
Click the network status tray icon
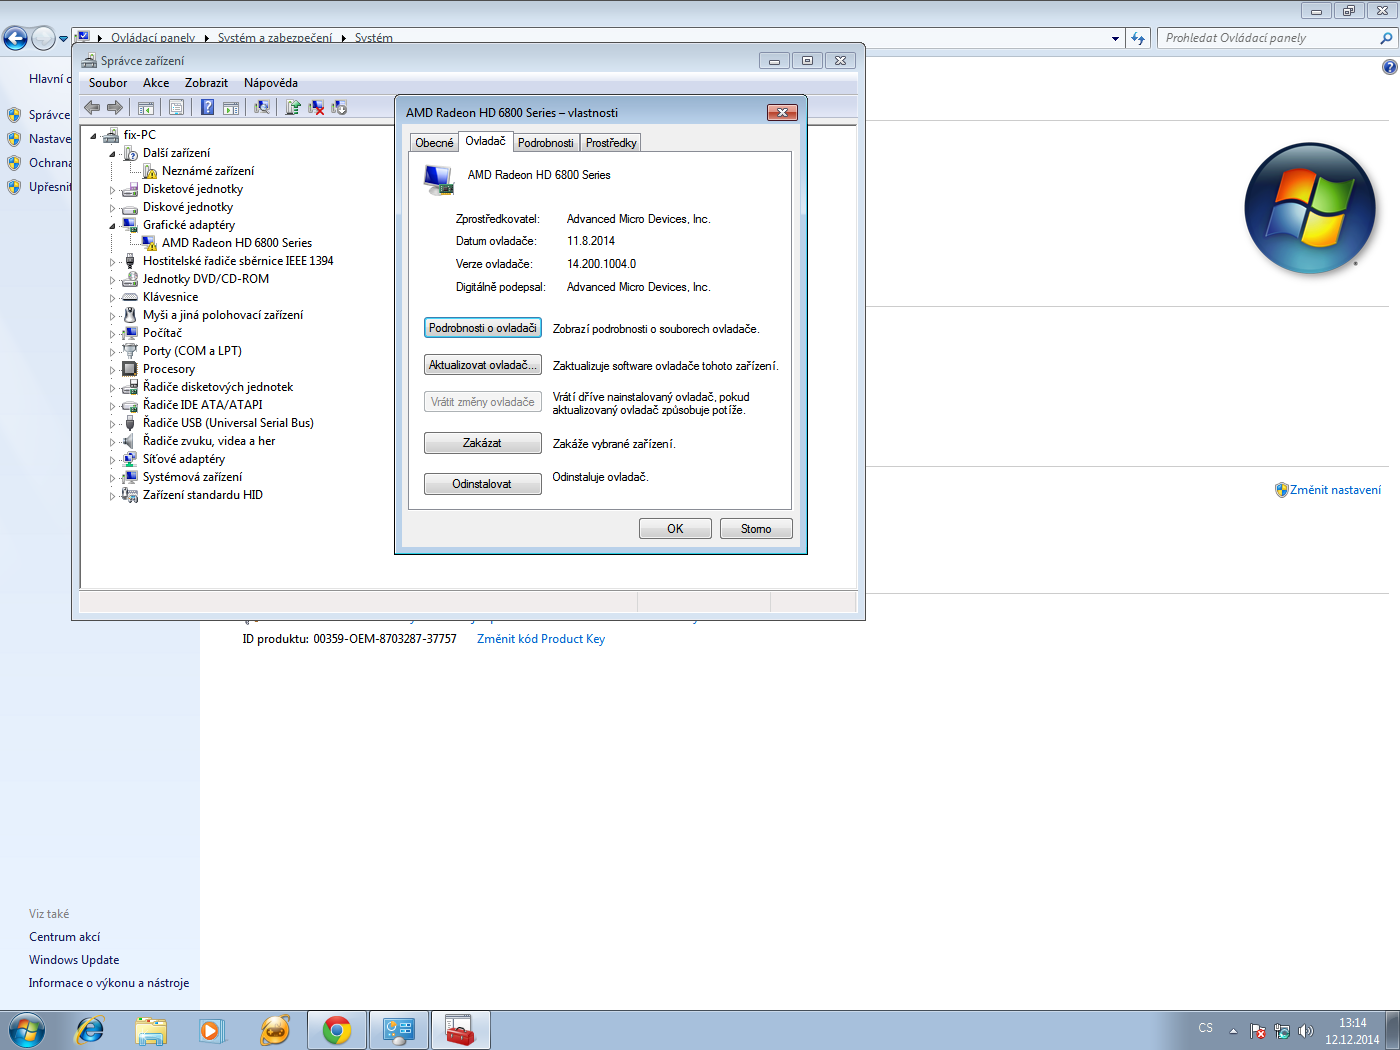click(x=1282, y=1031)
